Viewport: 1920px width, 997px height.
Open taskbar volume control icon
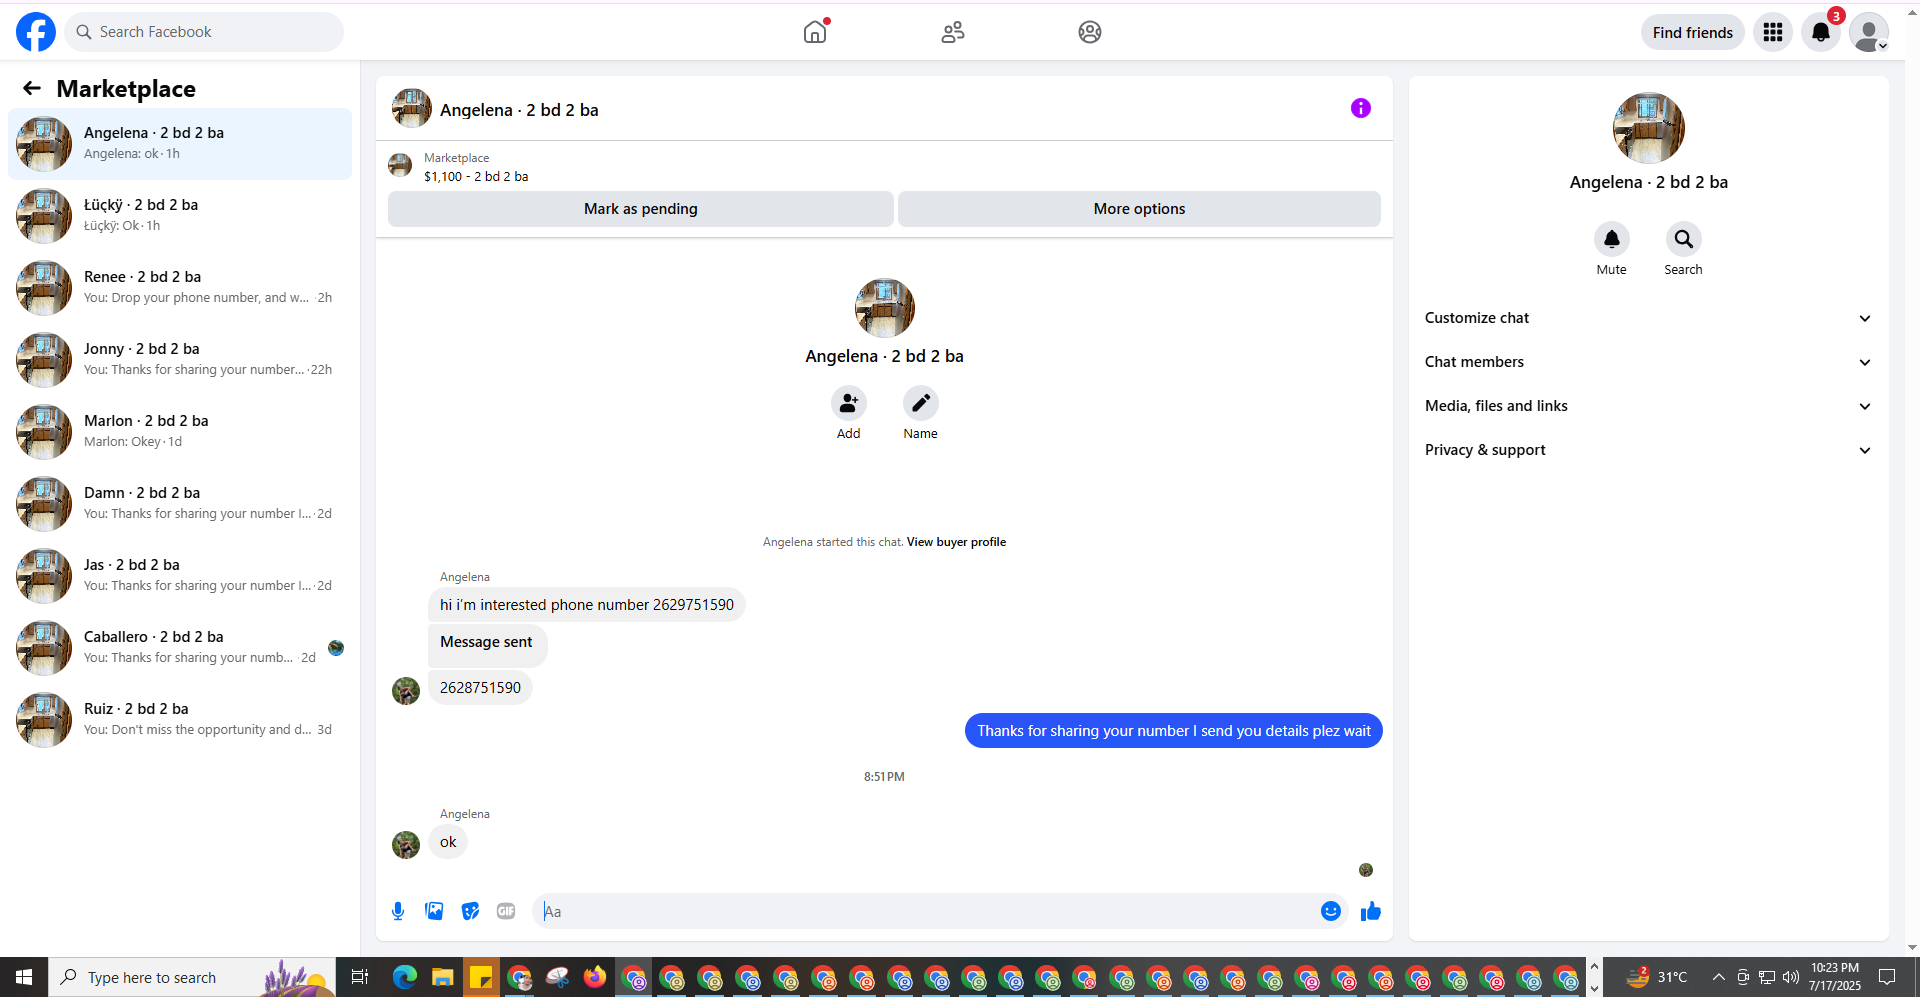click(1791, 977)
